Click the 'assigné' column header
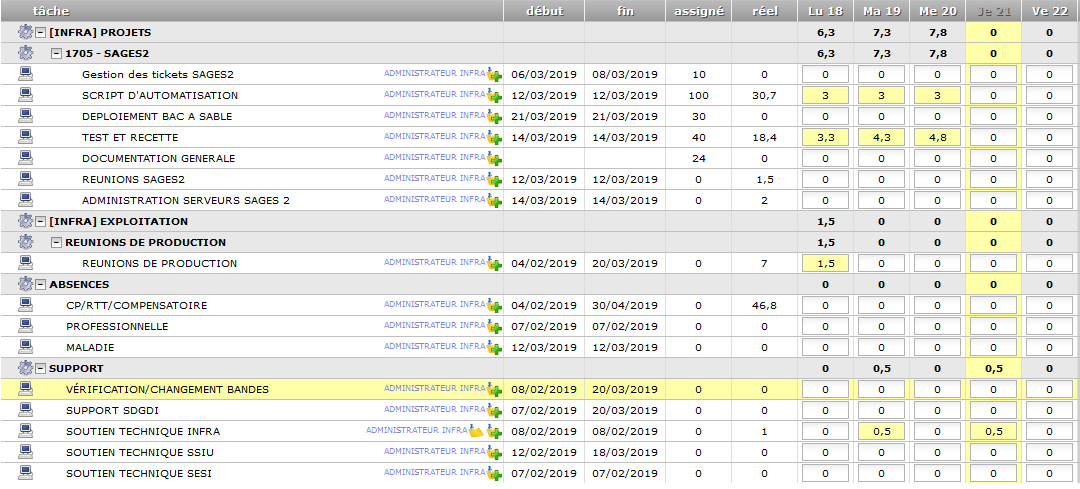The width and height of the screenshot is (1080, 489). [697, 11]
